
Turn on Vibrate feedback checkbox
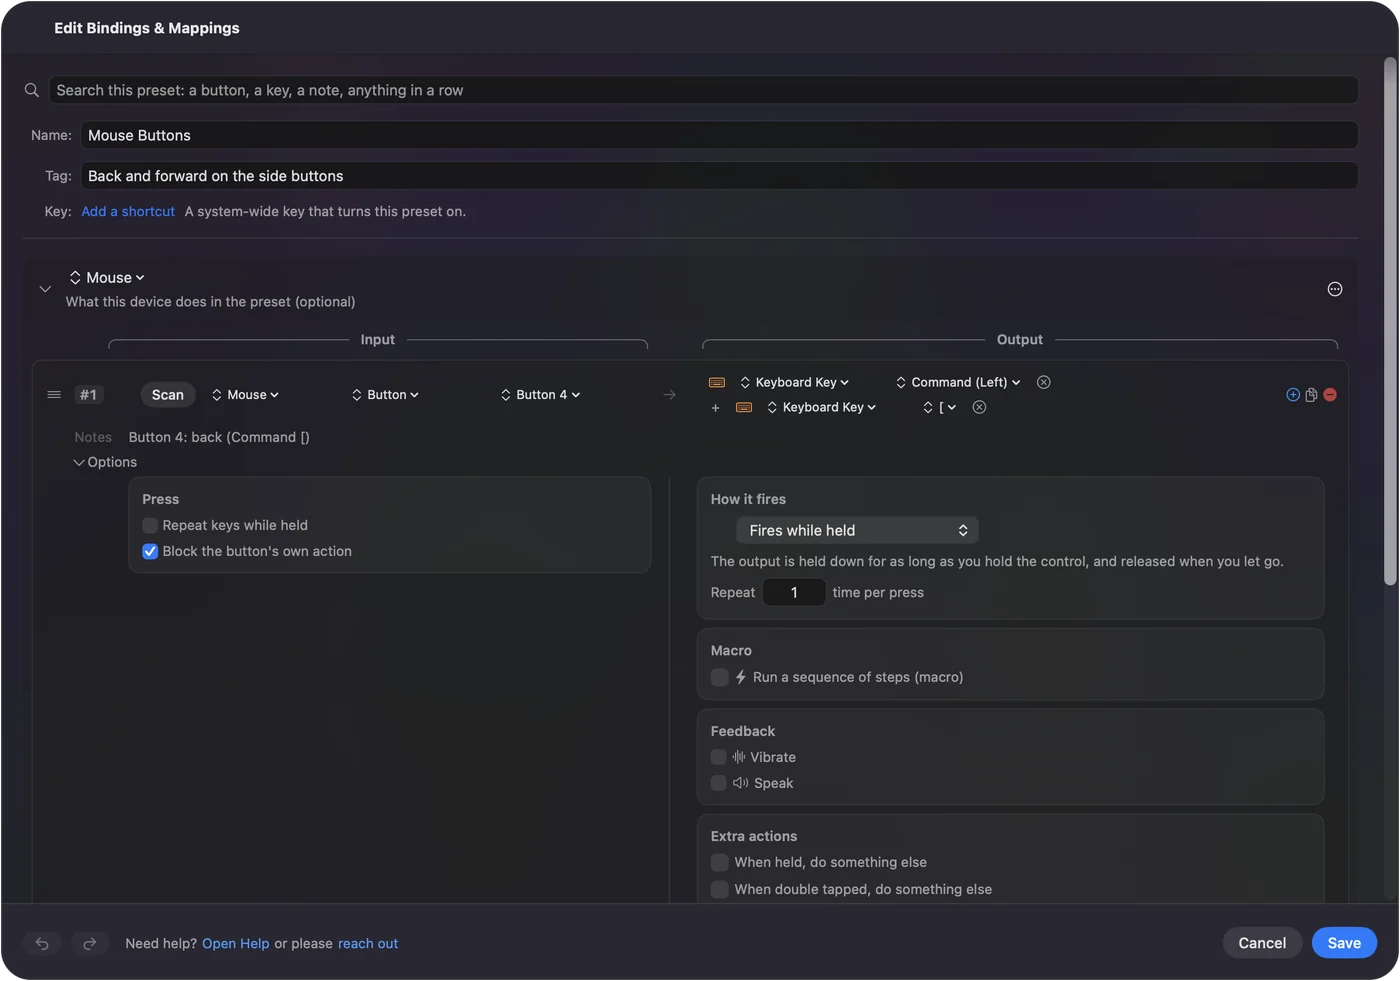(719, 757)
